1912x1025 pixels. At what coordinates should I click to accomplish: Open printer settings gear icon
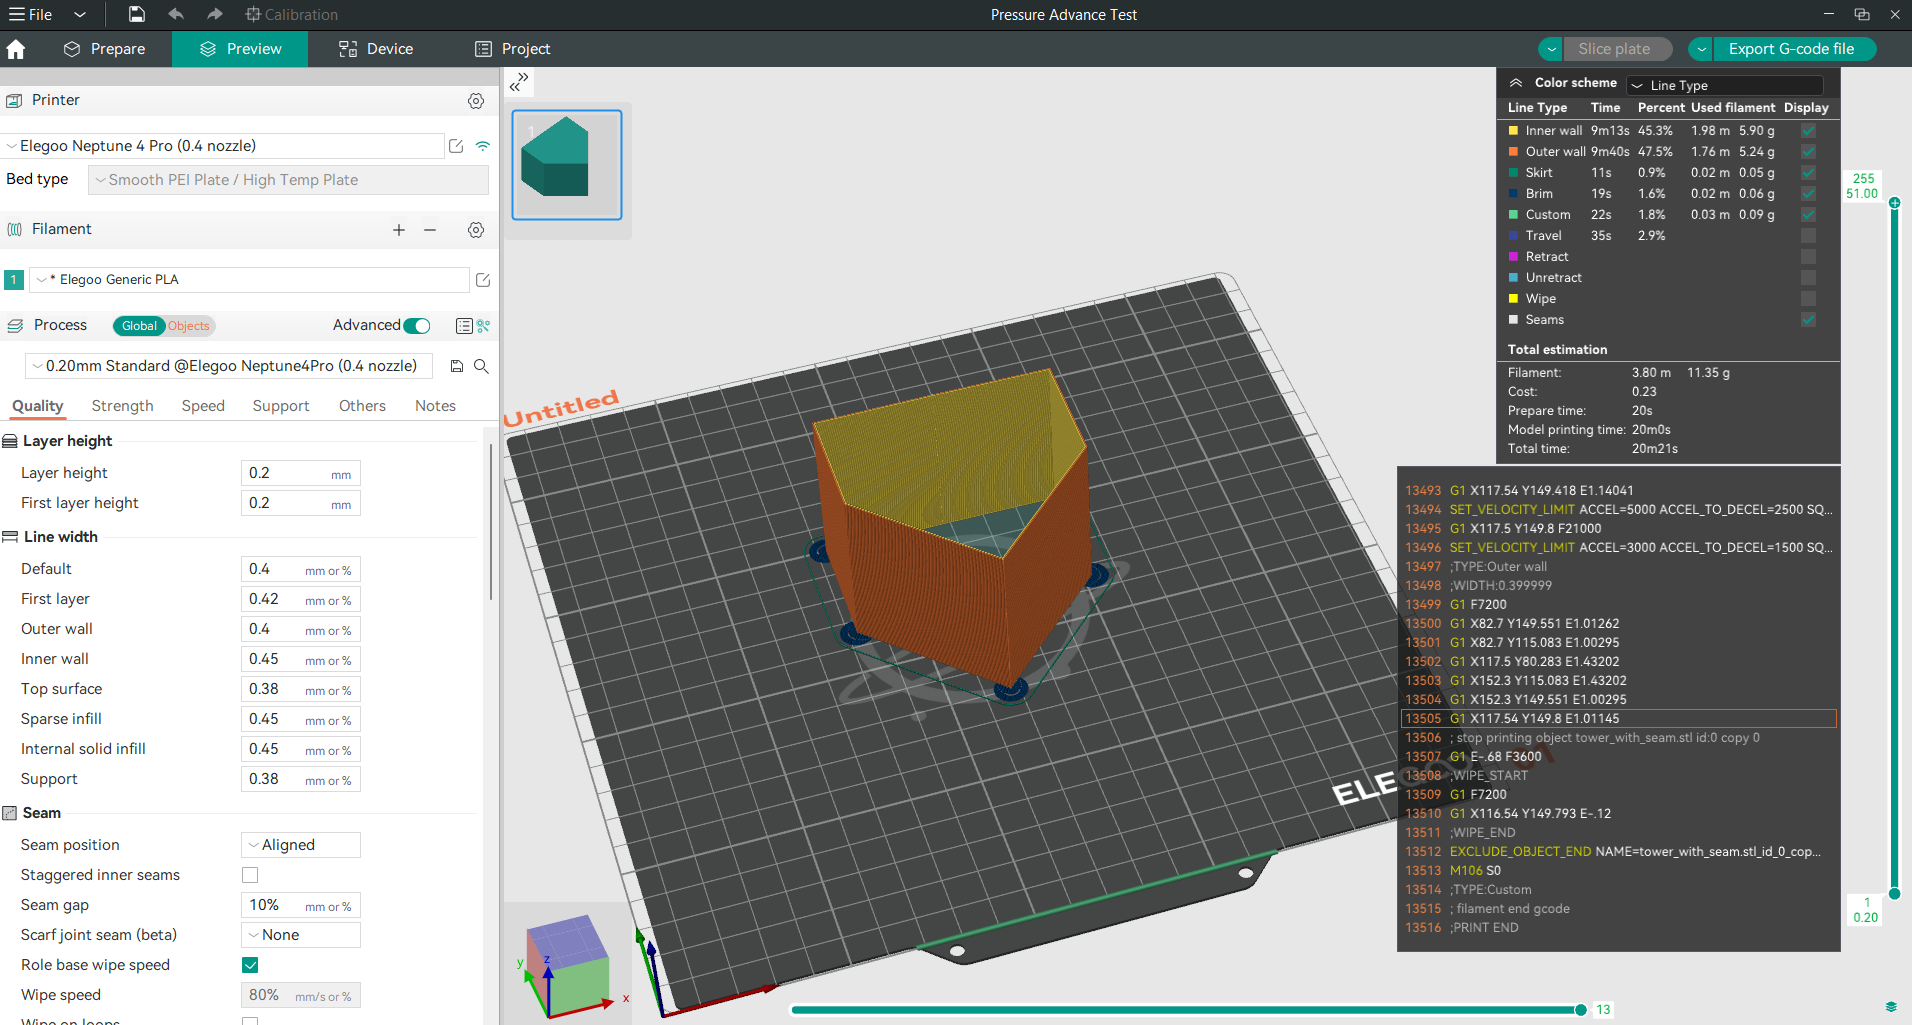tap(476, 101)
